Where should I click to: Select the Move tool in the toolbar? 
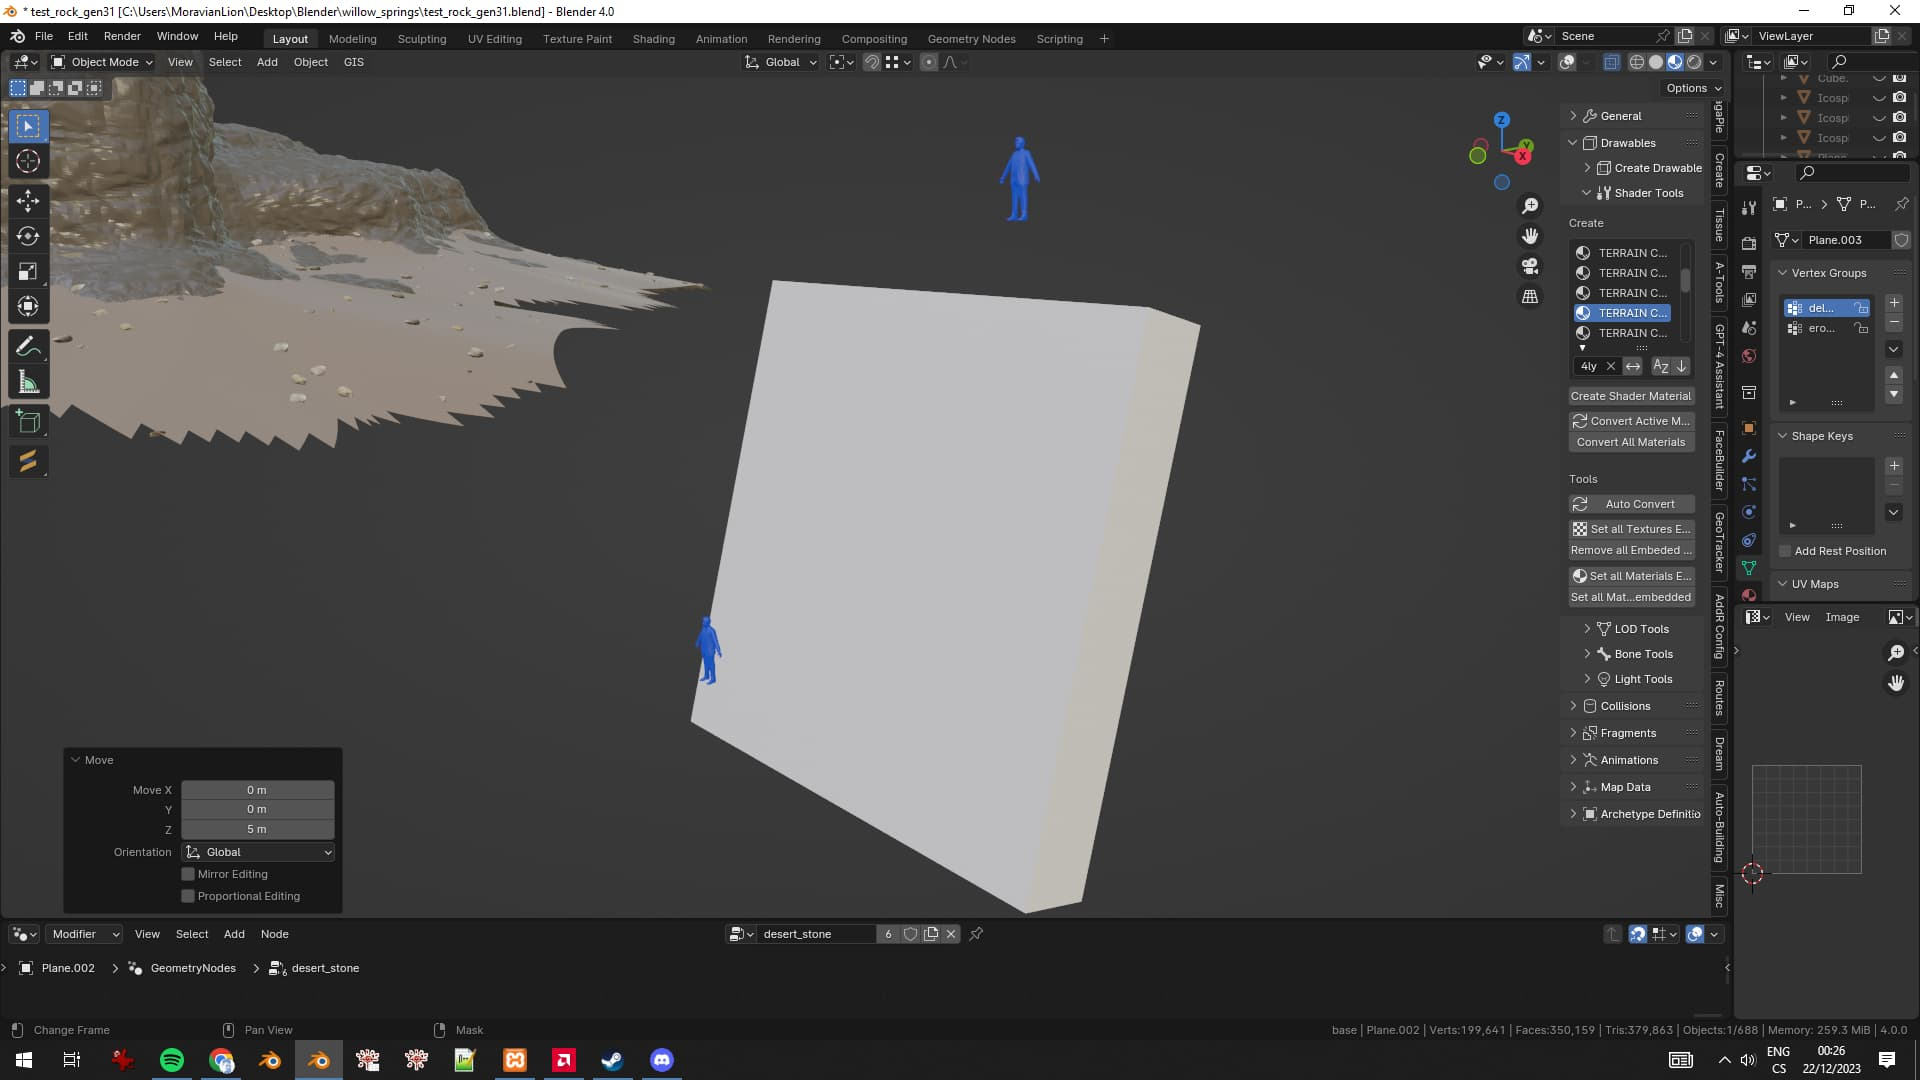(x=28, y=200)
